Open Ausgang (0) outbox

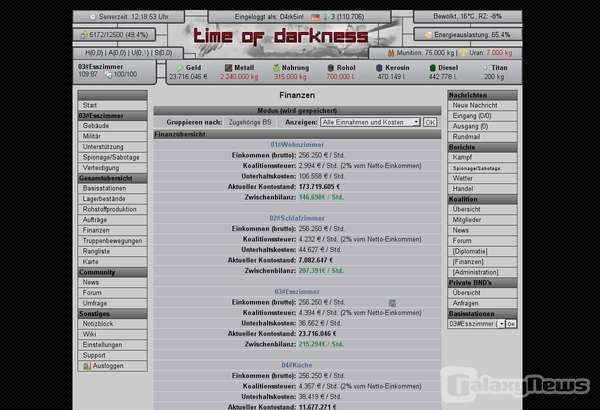483,126
